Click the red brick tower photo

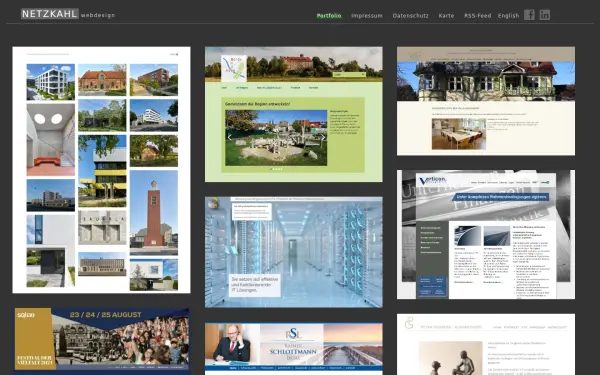click(154, 212)
